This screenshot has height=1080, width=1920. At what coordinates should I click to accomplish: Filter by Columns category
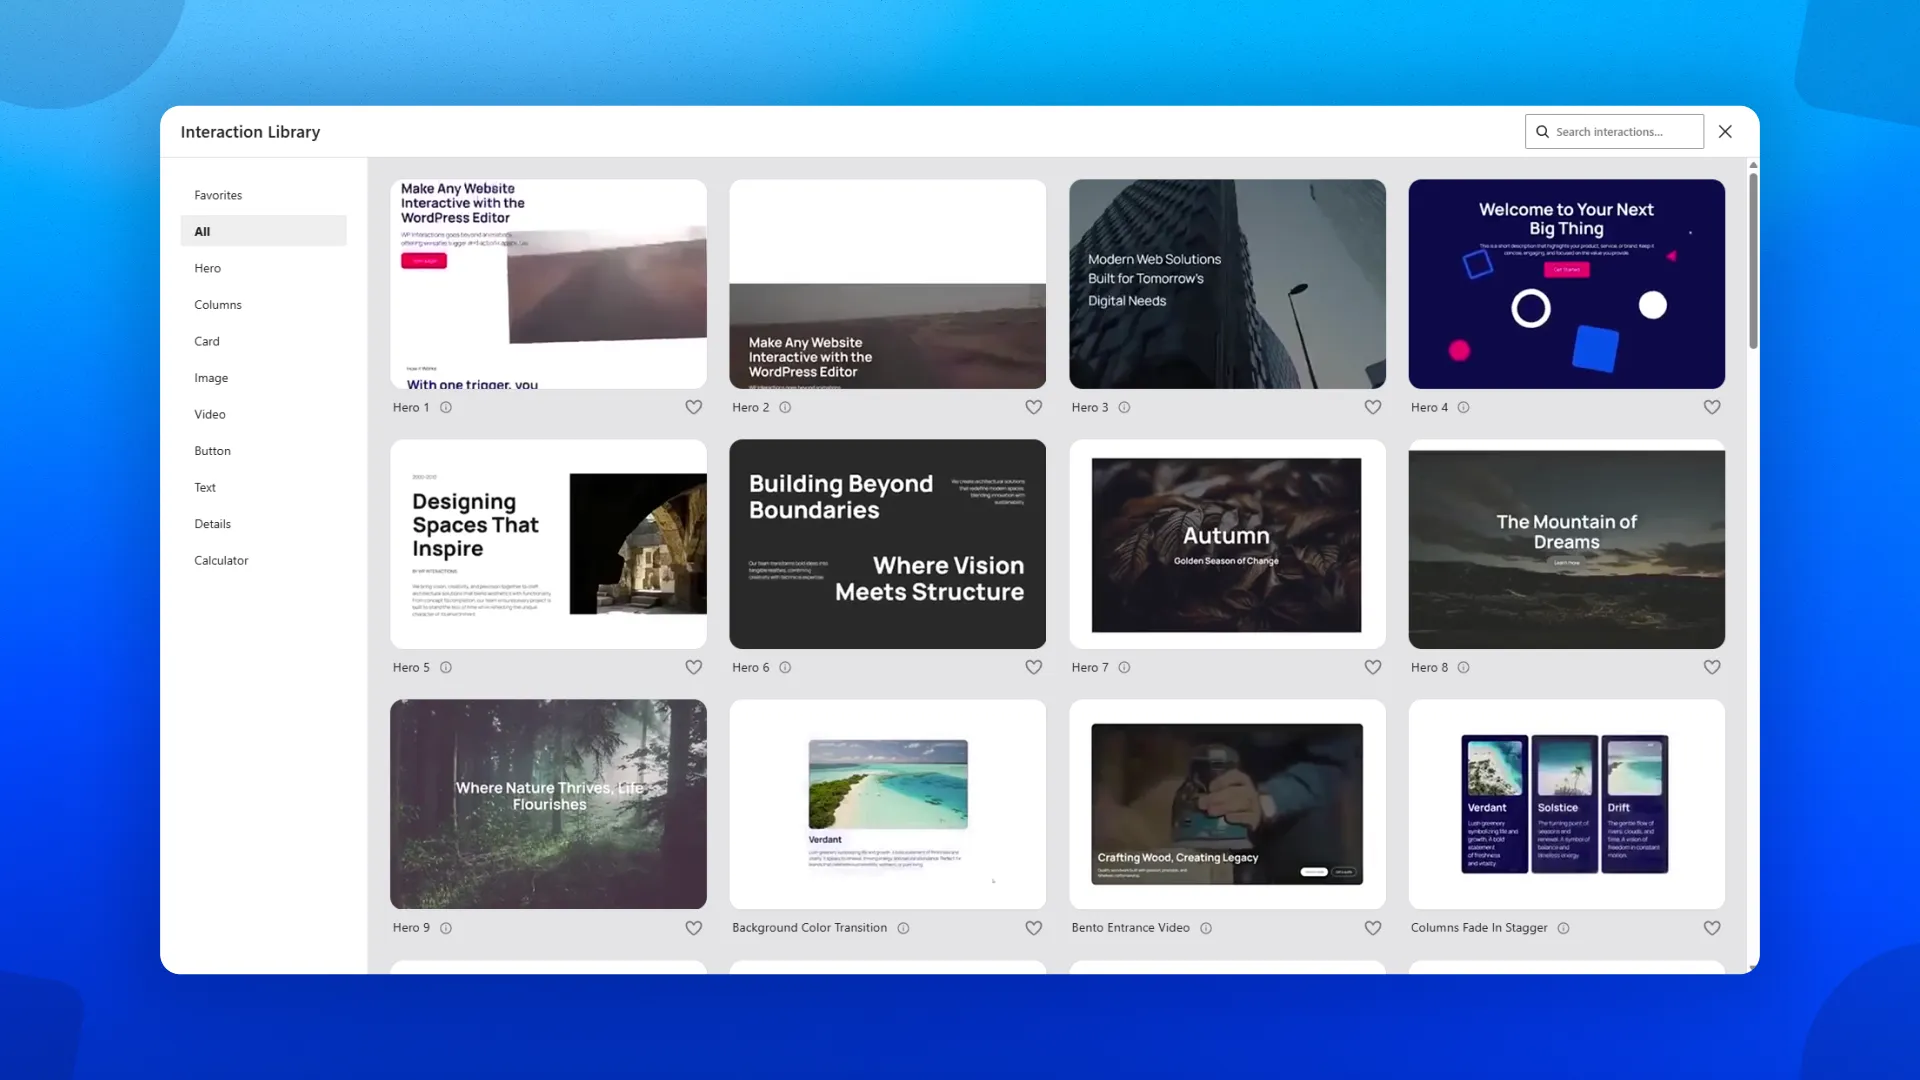tap(218, 305)
